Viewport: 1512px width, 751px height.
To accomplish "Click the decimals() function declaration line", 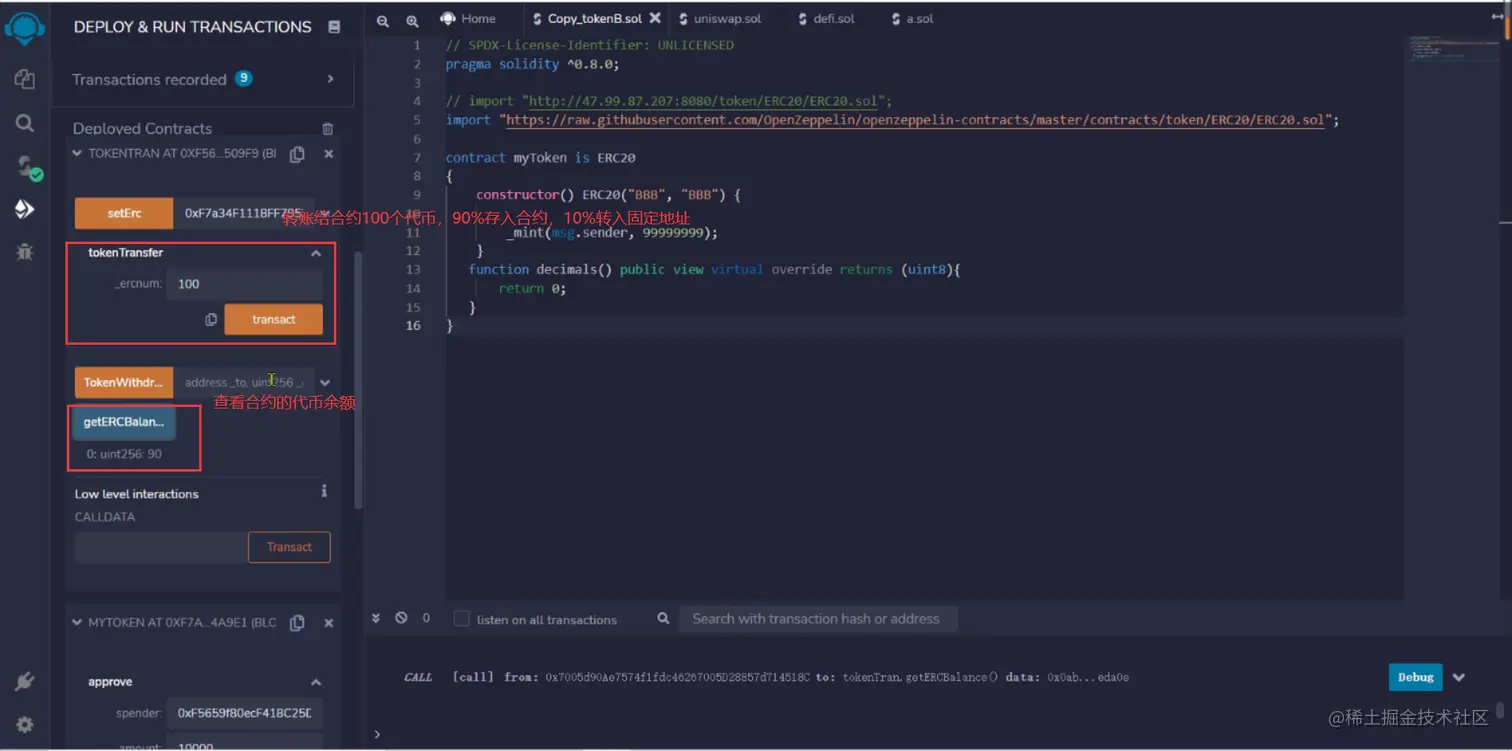I will point(714,270).
